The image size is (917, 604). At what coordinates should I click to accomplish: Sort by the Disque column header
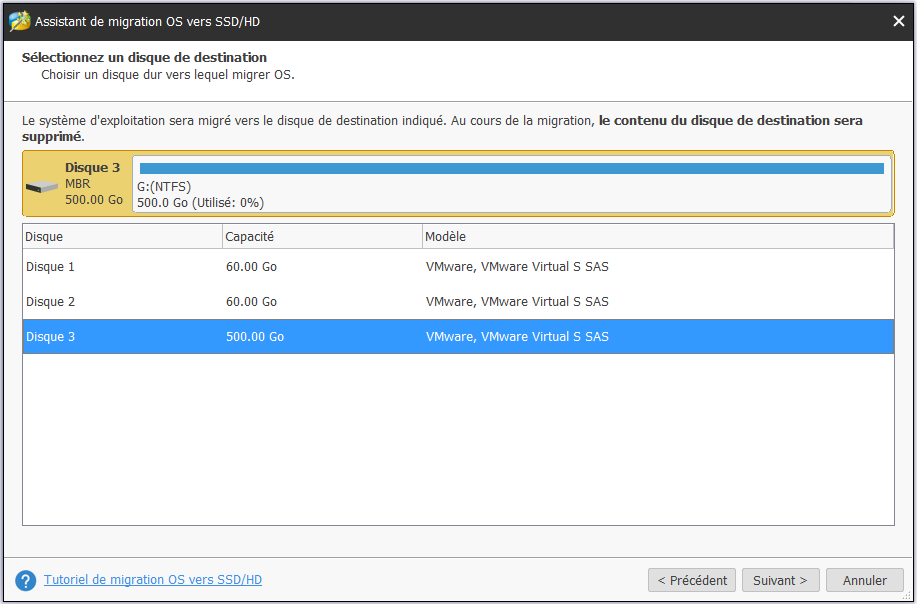click(x=122, y=237)
